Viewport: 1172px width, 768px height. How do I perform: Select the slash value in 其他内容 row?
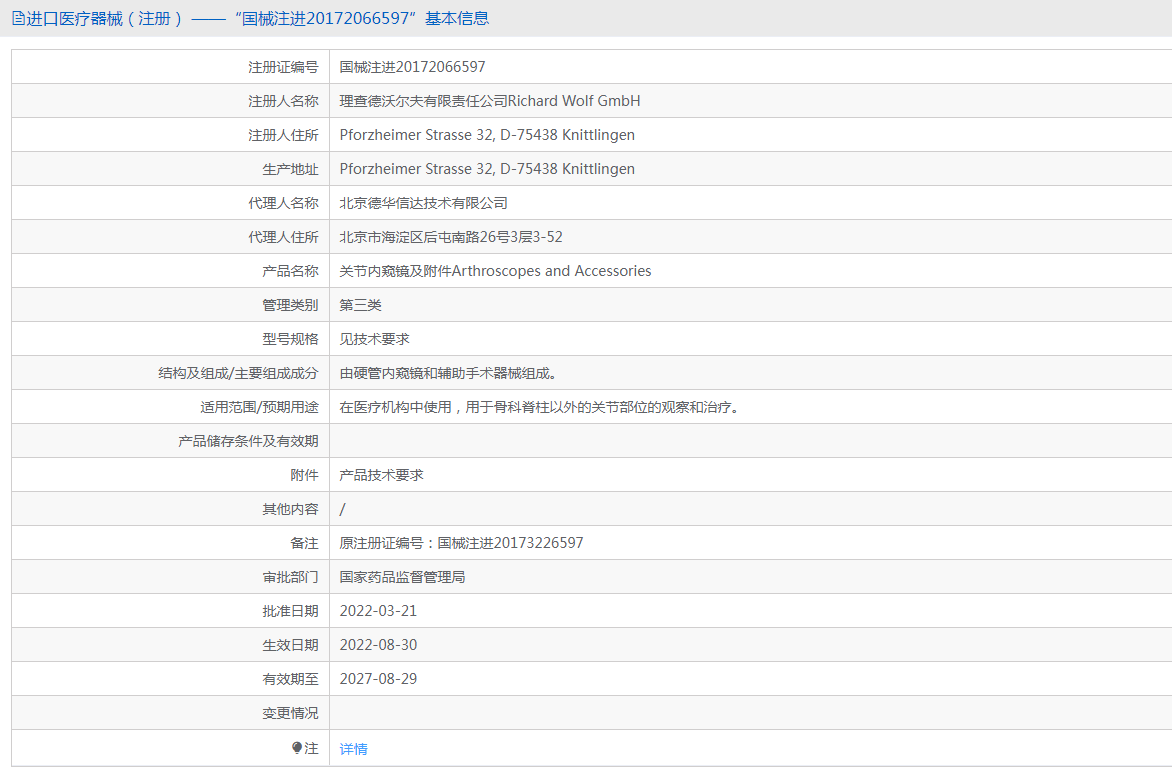coord(342,509)
